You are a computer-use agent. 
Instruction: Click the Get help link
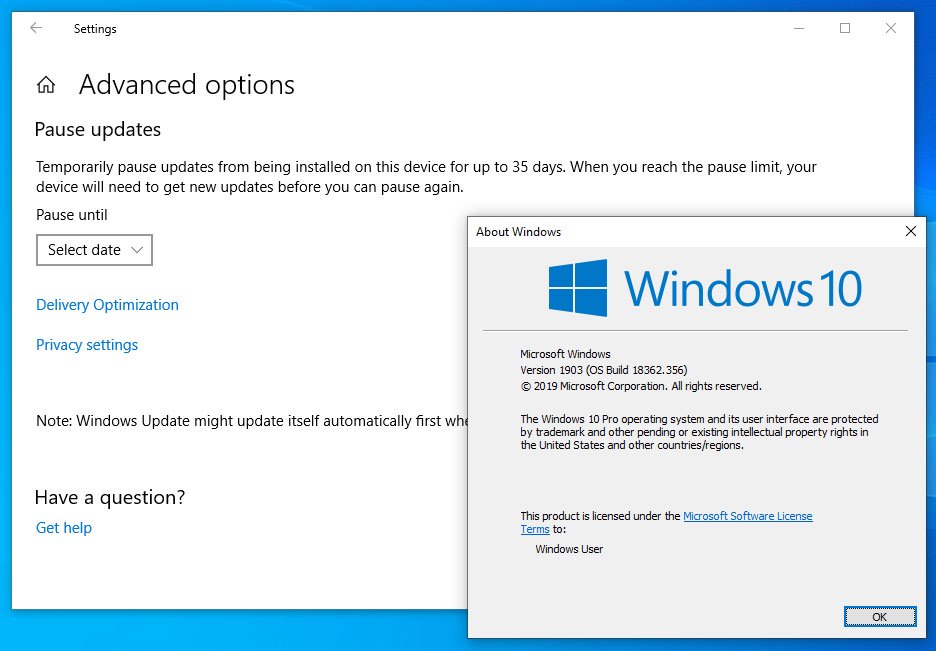coord(64,528)
